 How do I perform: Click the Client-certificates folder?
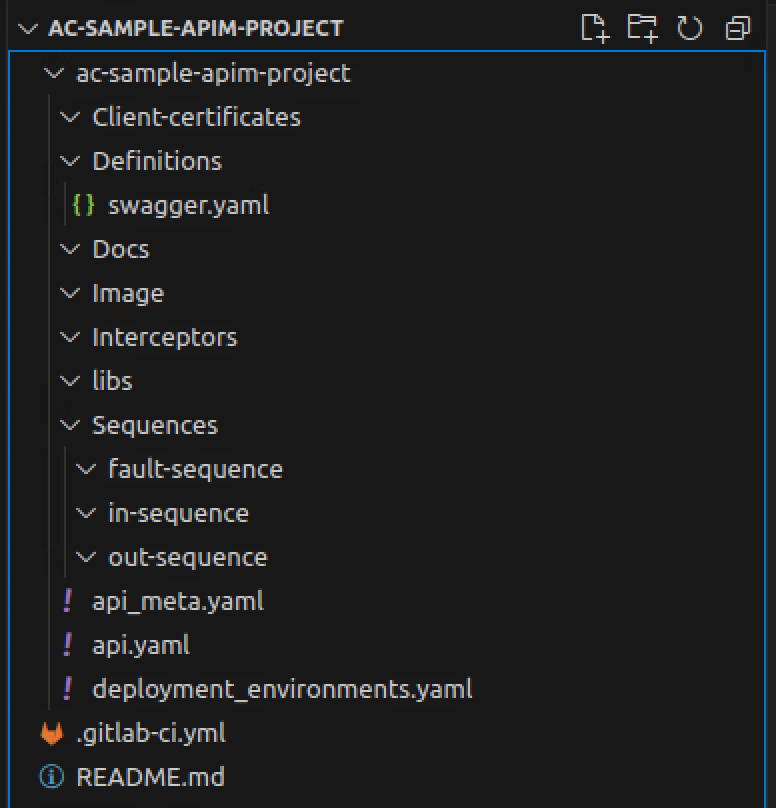coord(196,116)
